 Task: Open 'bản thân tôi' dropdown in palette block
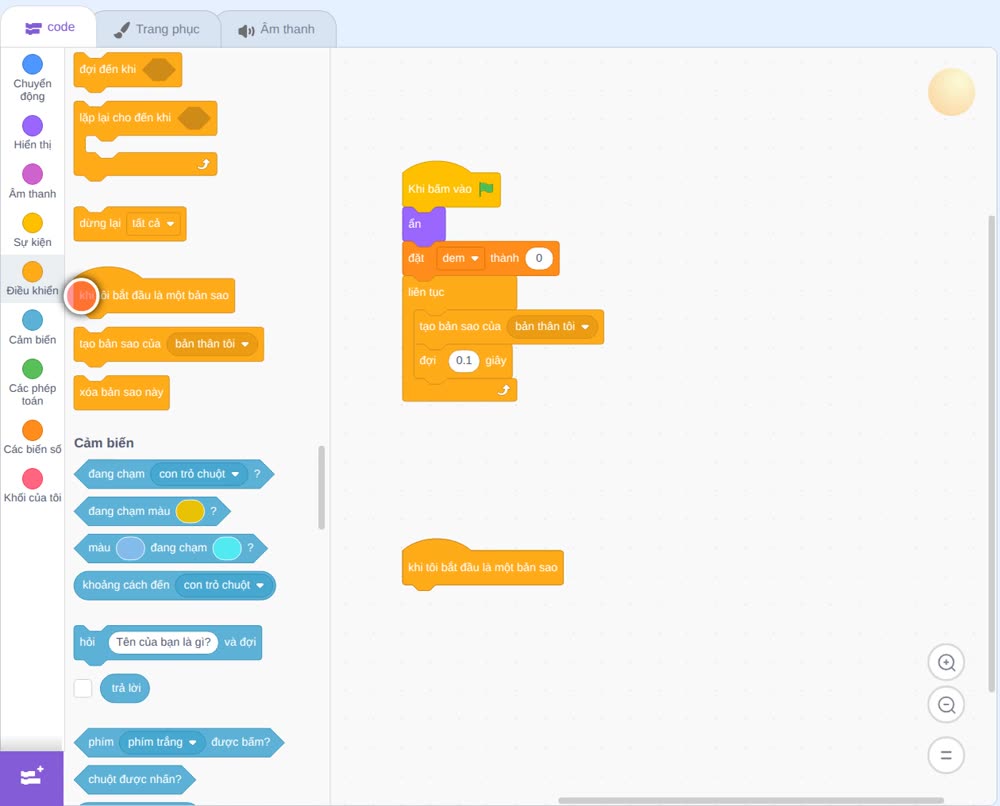tap(212, 344)
